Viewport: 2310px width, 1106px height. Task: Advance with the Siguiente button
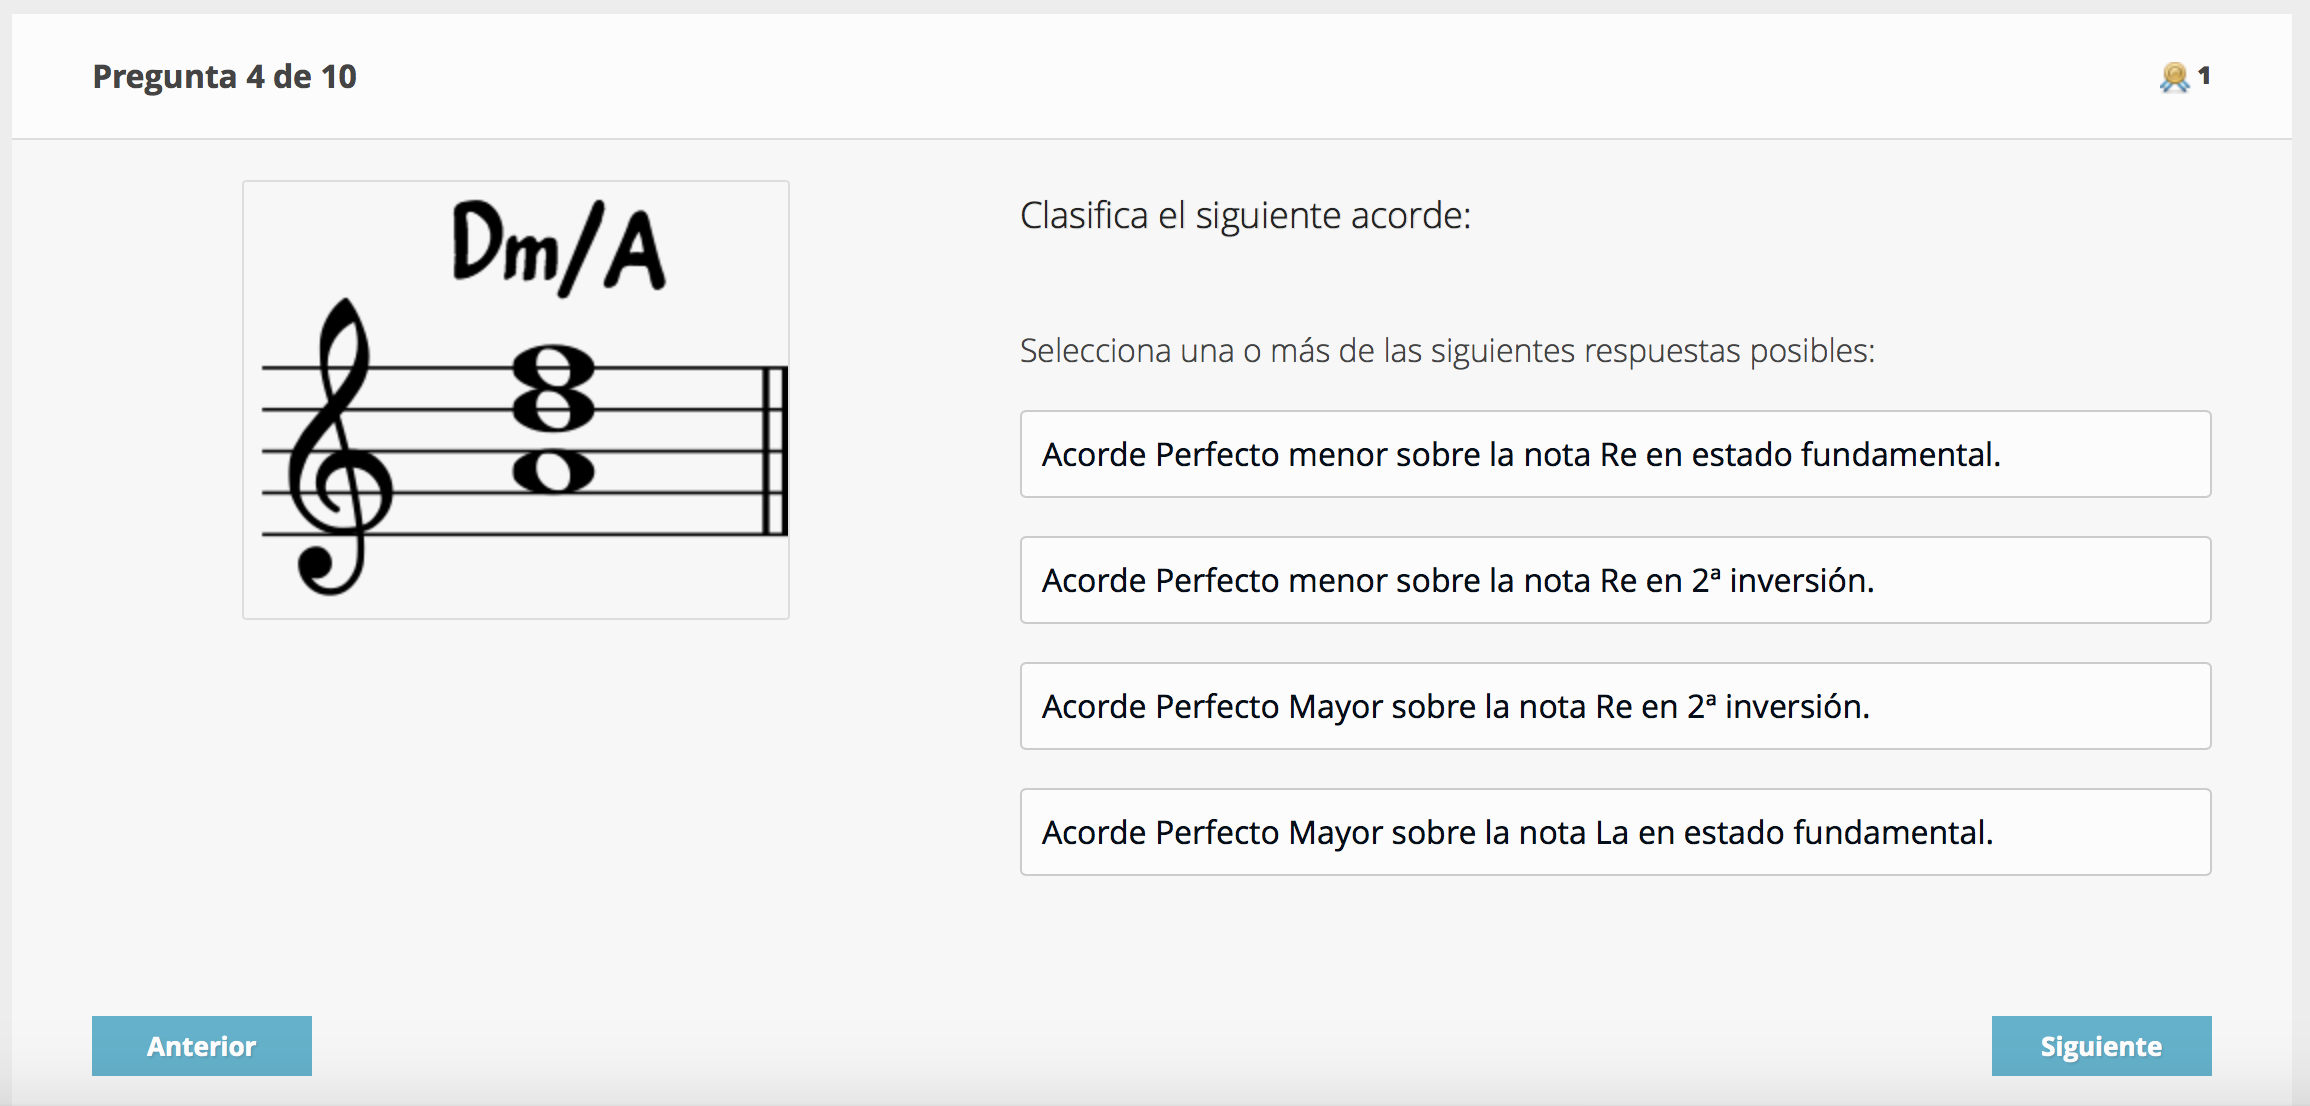click(2101, 1046)
